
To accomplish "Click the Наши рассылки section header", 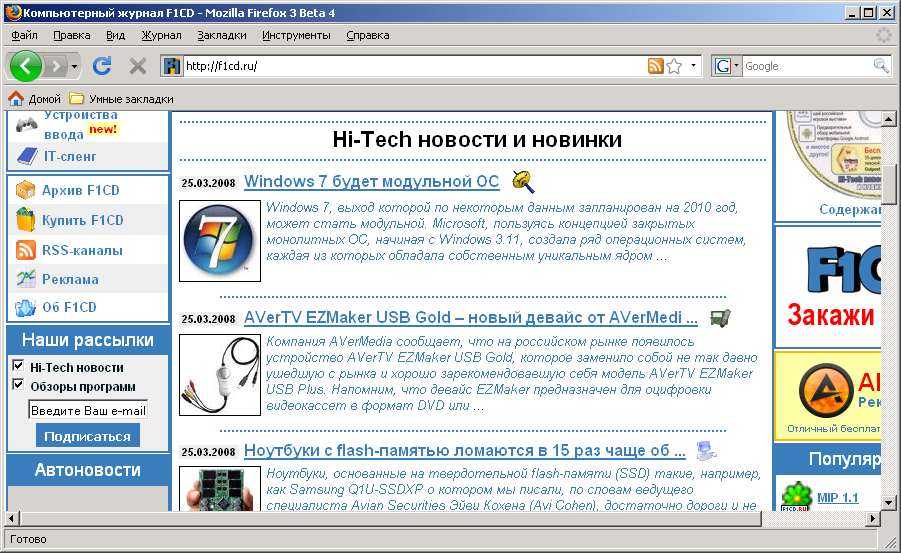I will click(x=88, y=340).
